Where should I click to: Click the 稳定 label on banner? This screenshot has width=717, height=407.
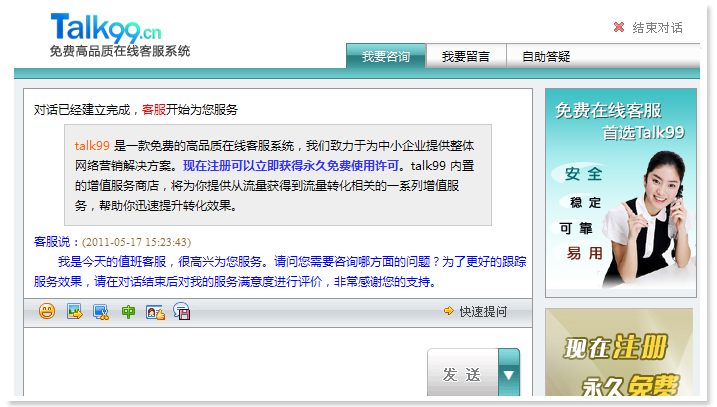pyautogui.click(x=585, y=202)
